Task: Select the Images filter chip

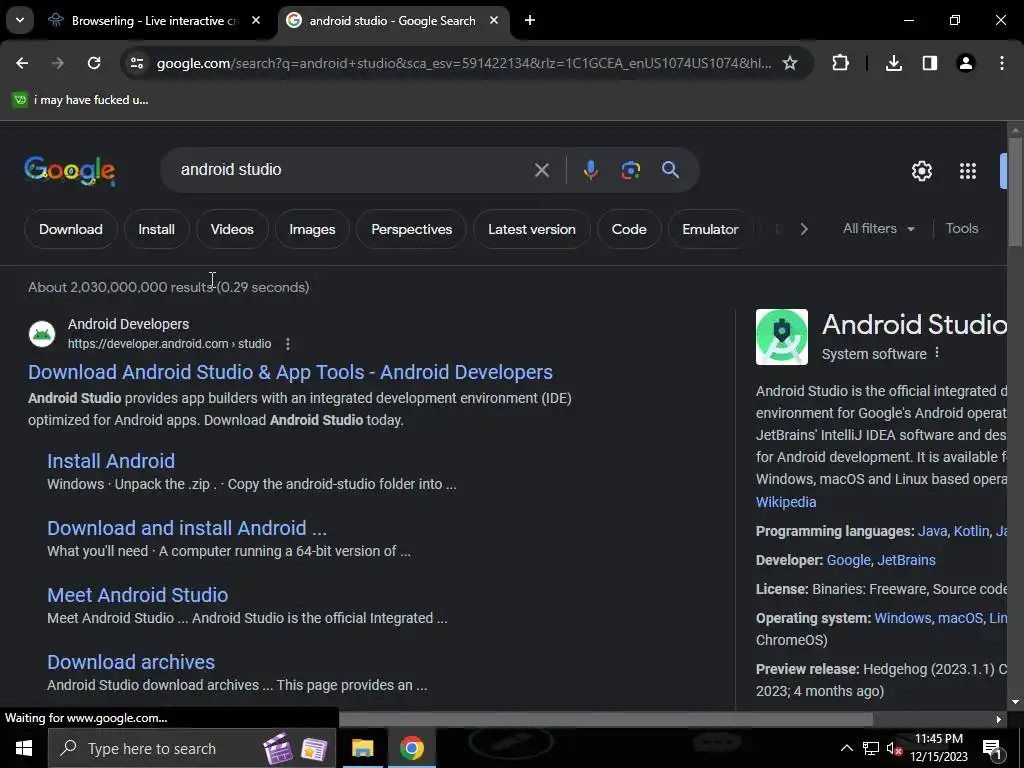Action: (312, 229)
